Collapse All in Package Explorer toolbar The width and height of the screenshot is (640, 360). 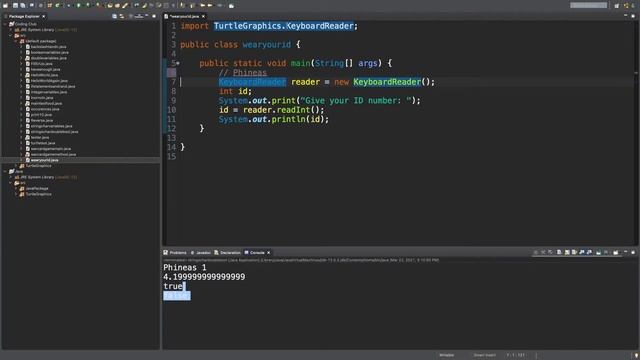115,16
